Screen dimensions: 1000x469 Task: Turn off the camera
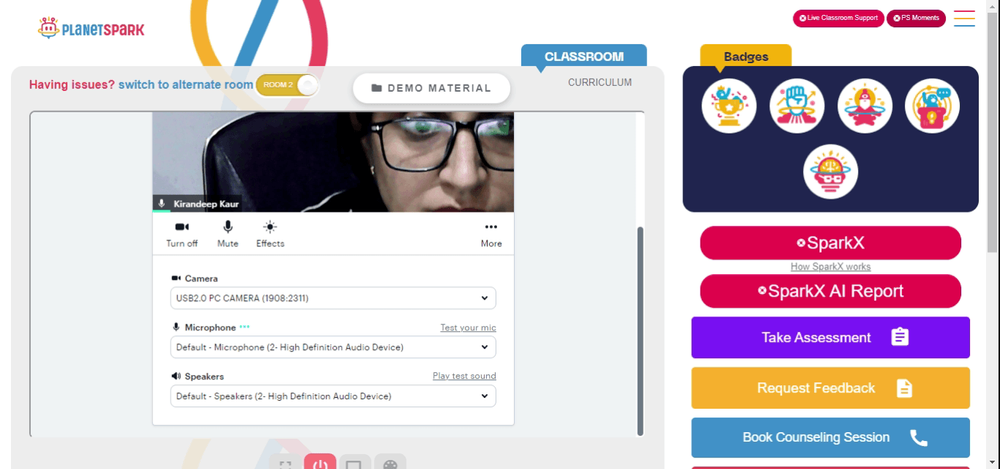[182, 234]
